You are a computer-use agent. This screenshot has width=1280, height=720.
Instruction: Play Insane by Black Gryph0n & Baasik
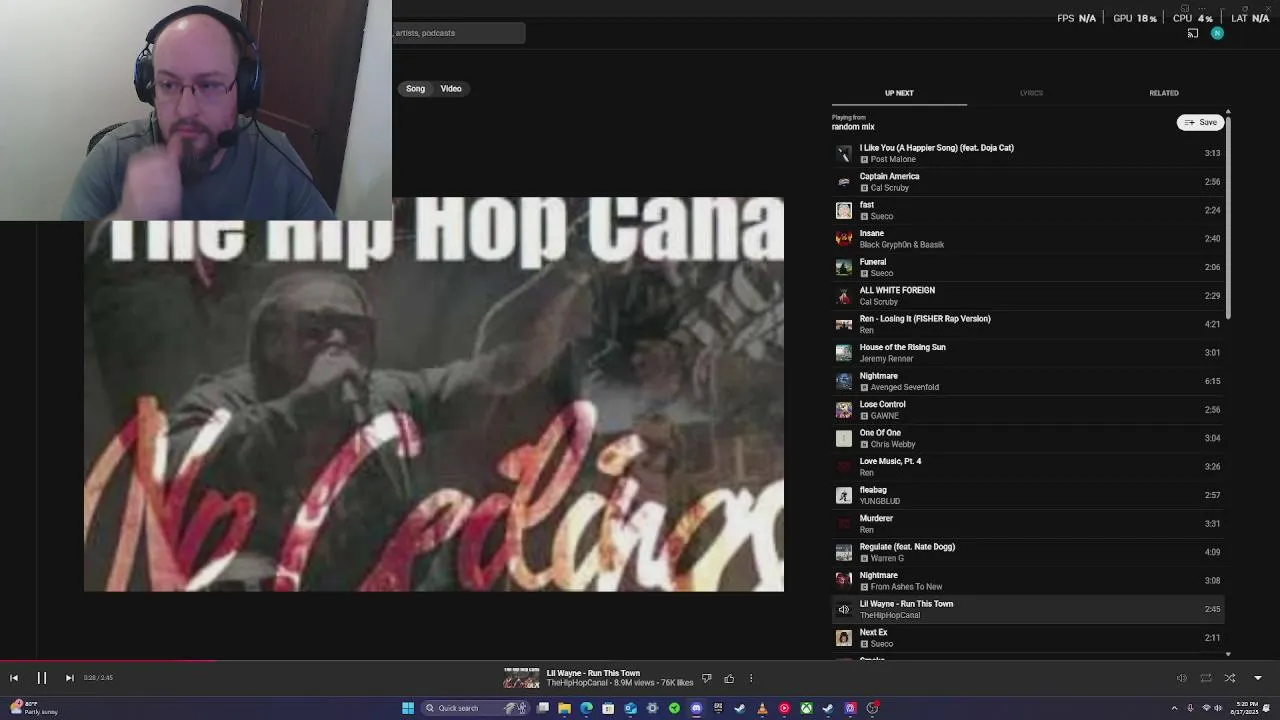click(x=1027, y=239)
